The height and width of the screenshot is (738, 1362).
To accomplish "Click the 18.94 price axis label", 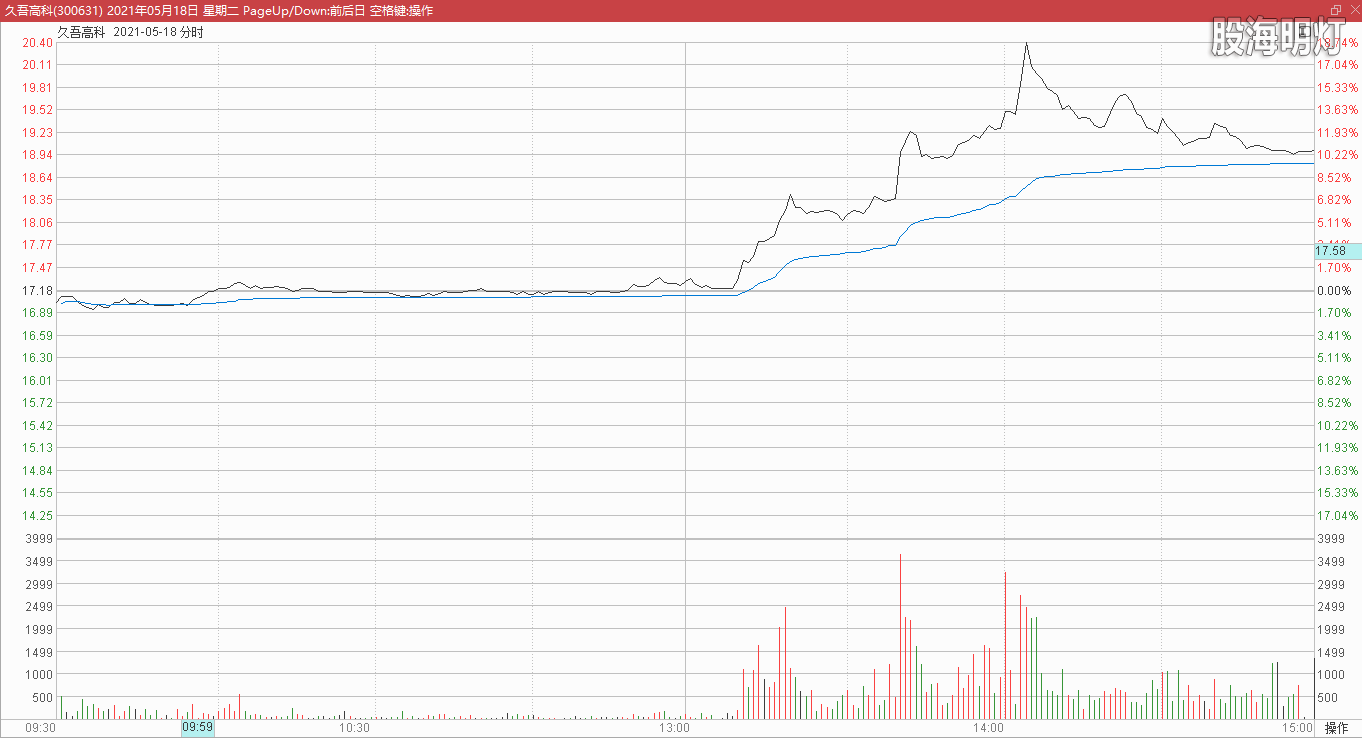I will (x=38, y=155).
